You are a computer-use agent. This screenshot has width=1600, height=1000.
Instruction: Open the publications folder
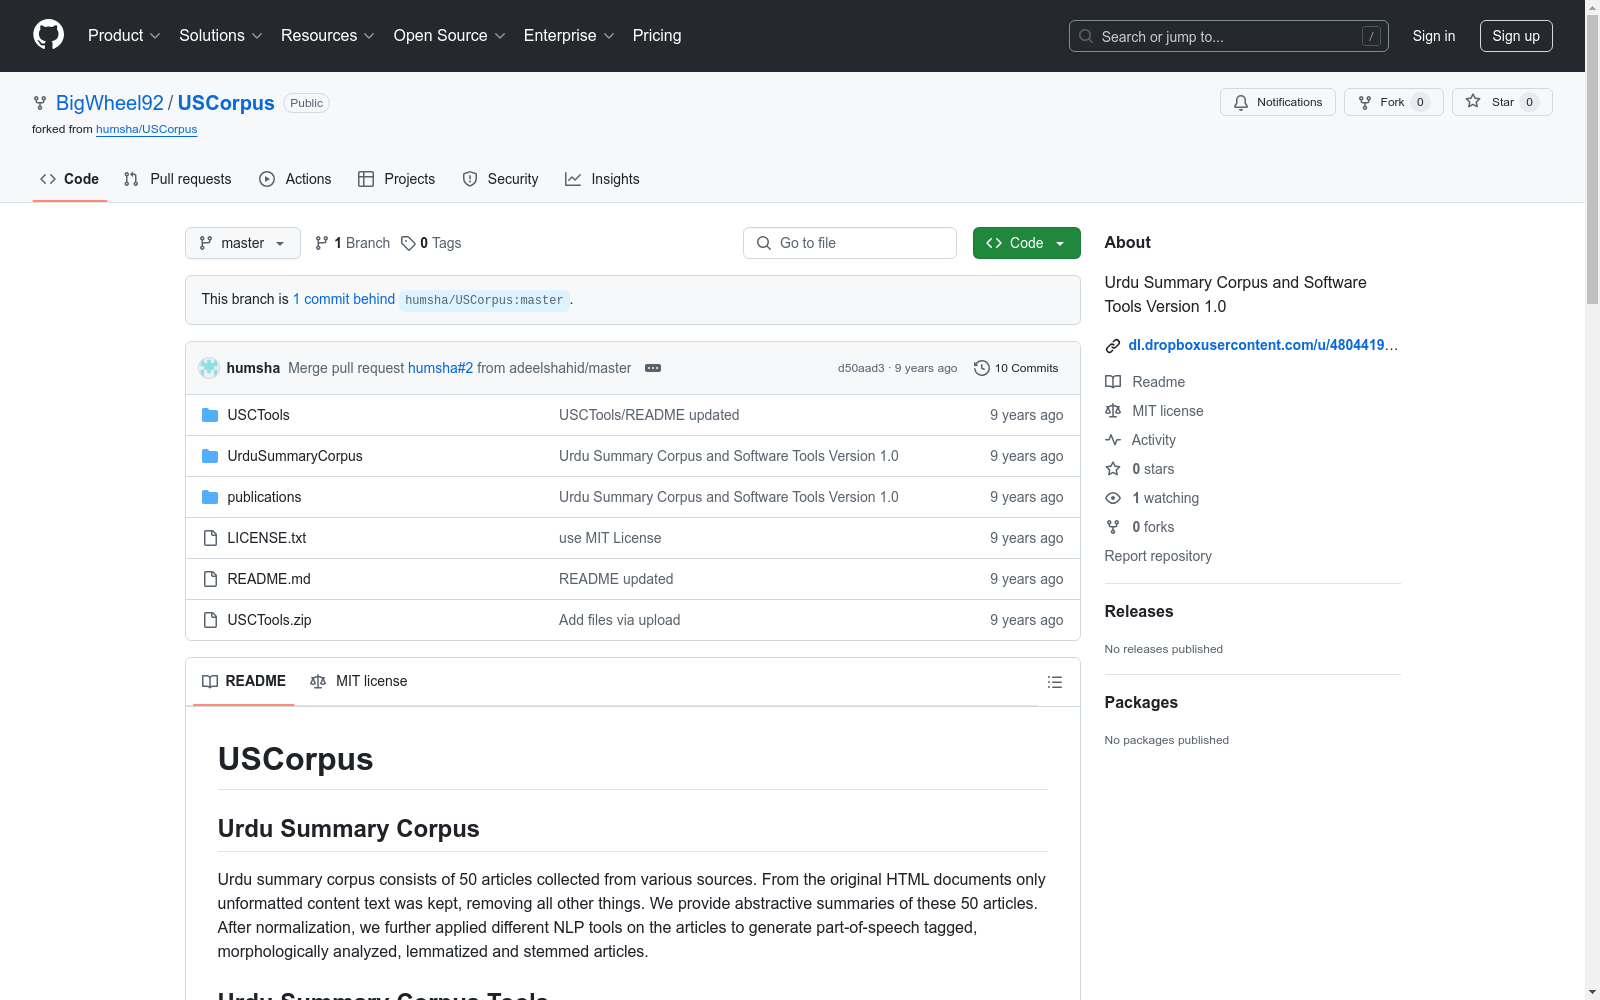(264, 497)
